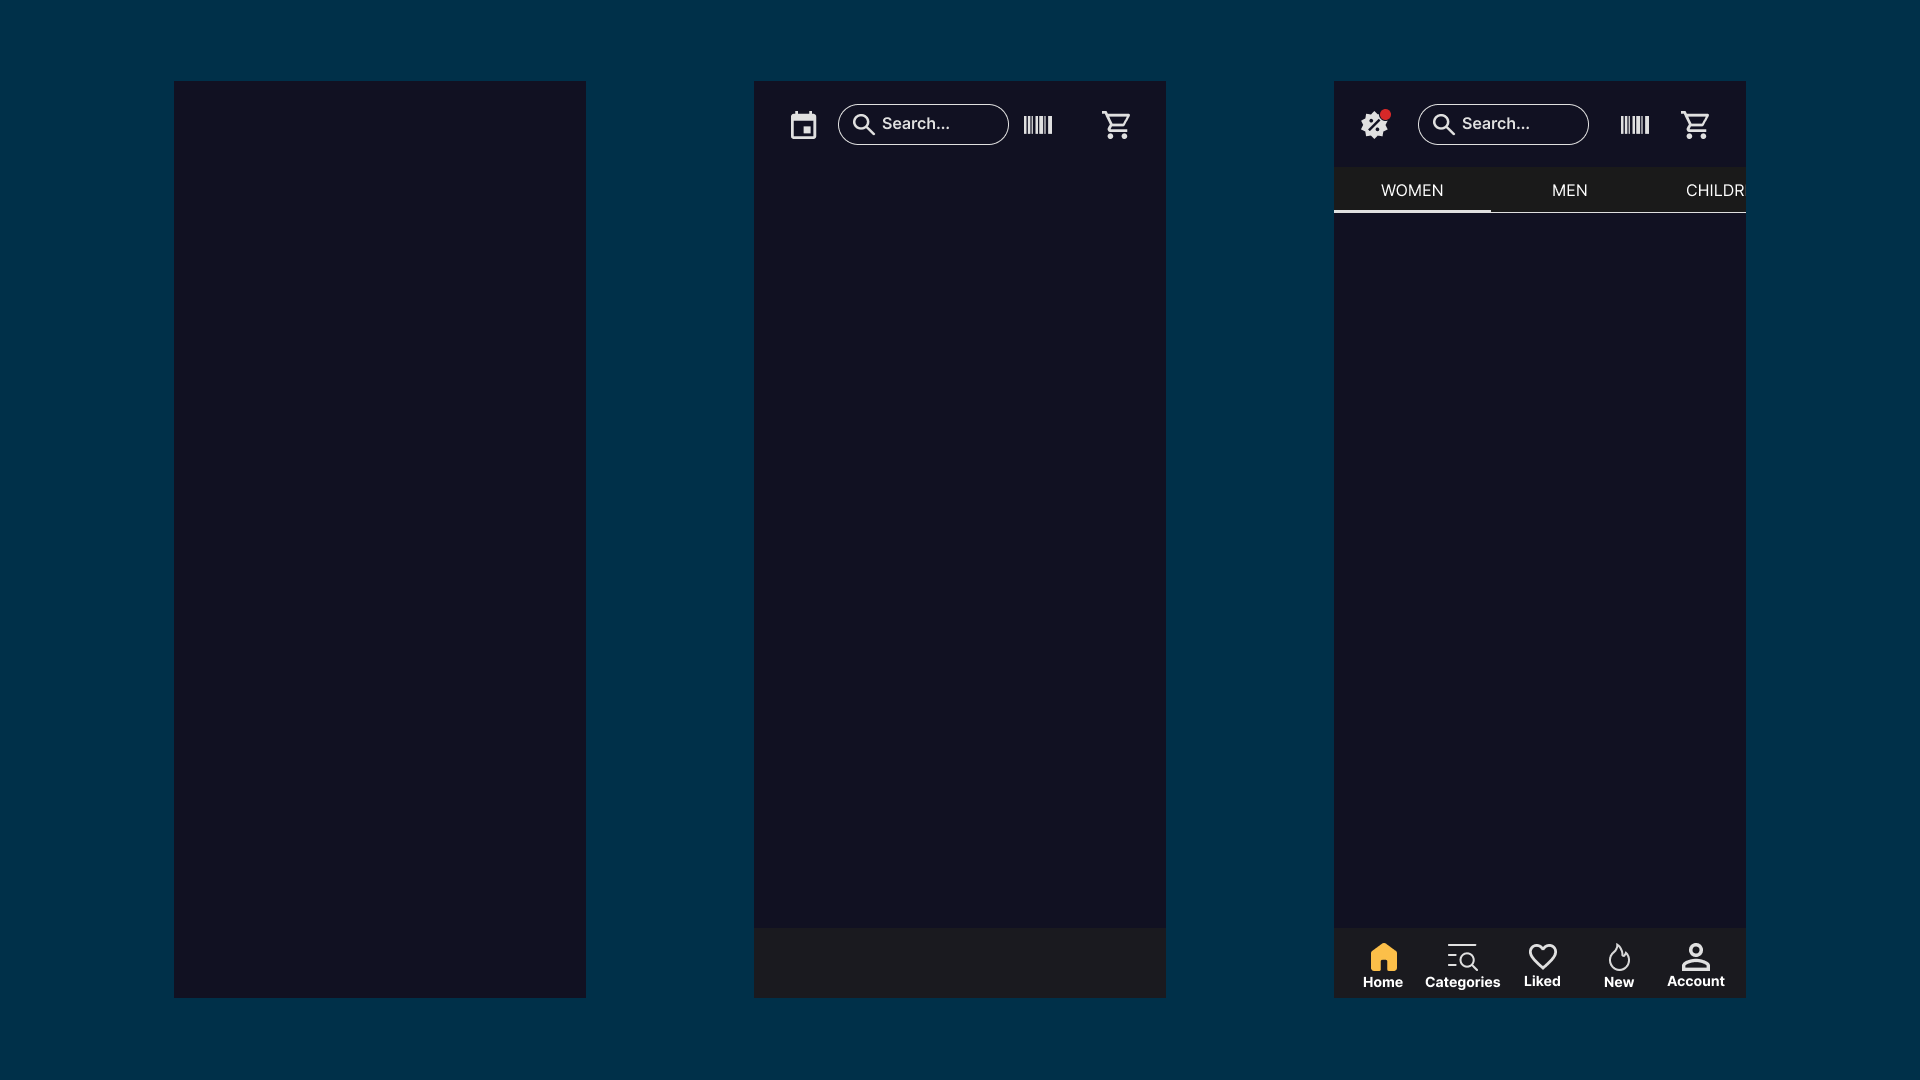Click the barcode scanner icon in right screen

[x=1634, y=125]
